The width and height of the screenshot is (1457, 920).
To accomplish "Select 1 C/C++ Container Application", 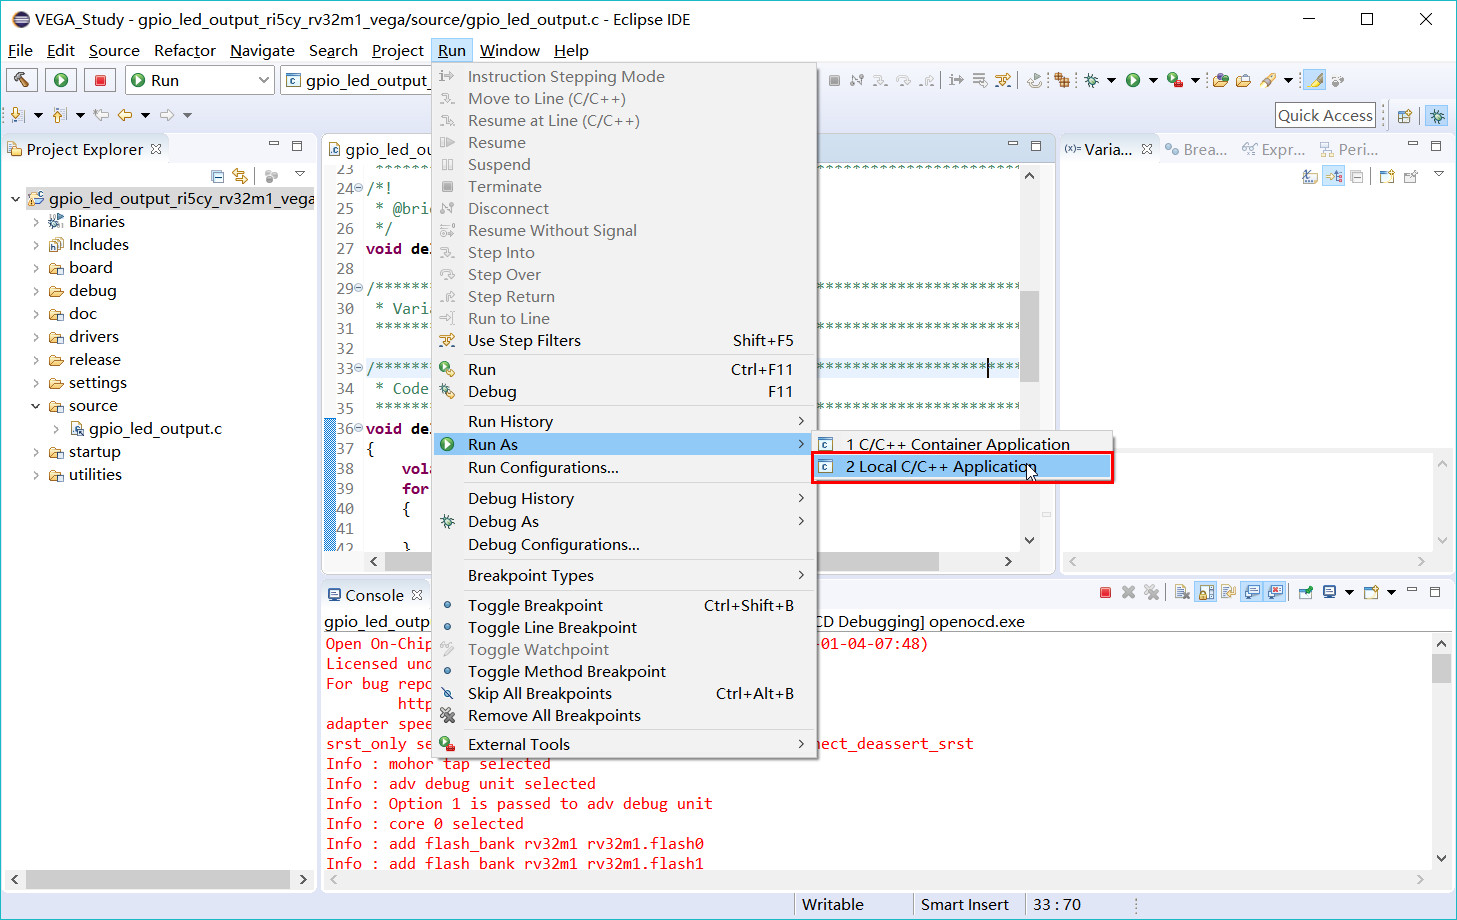I will click(x=962, y=444).
